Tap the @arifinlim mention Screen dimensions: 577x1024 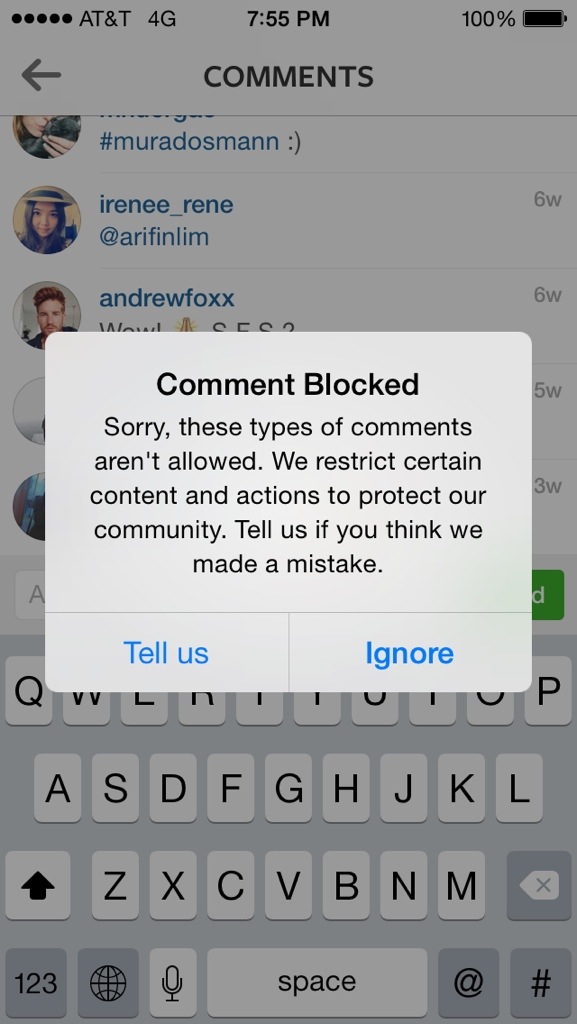point(154,236)
